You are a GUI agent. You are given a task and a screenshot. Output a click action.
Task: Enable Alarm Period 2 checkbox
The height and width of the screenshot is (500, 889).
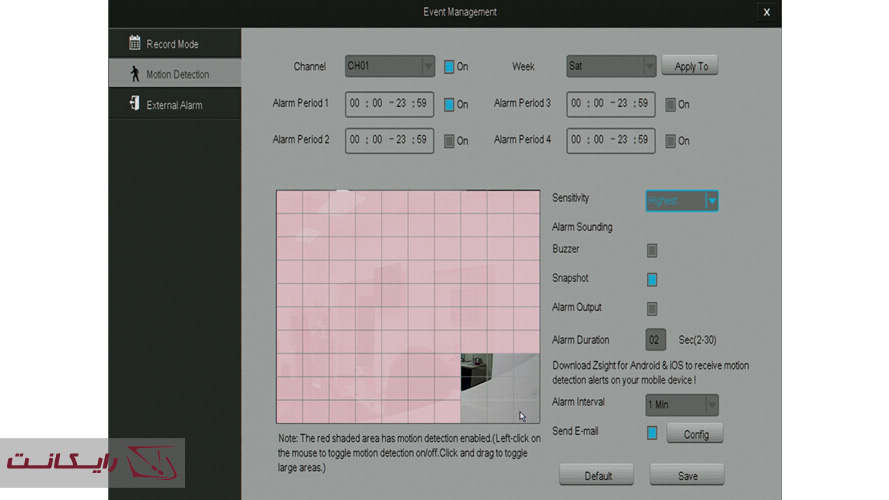coord(449,141)
